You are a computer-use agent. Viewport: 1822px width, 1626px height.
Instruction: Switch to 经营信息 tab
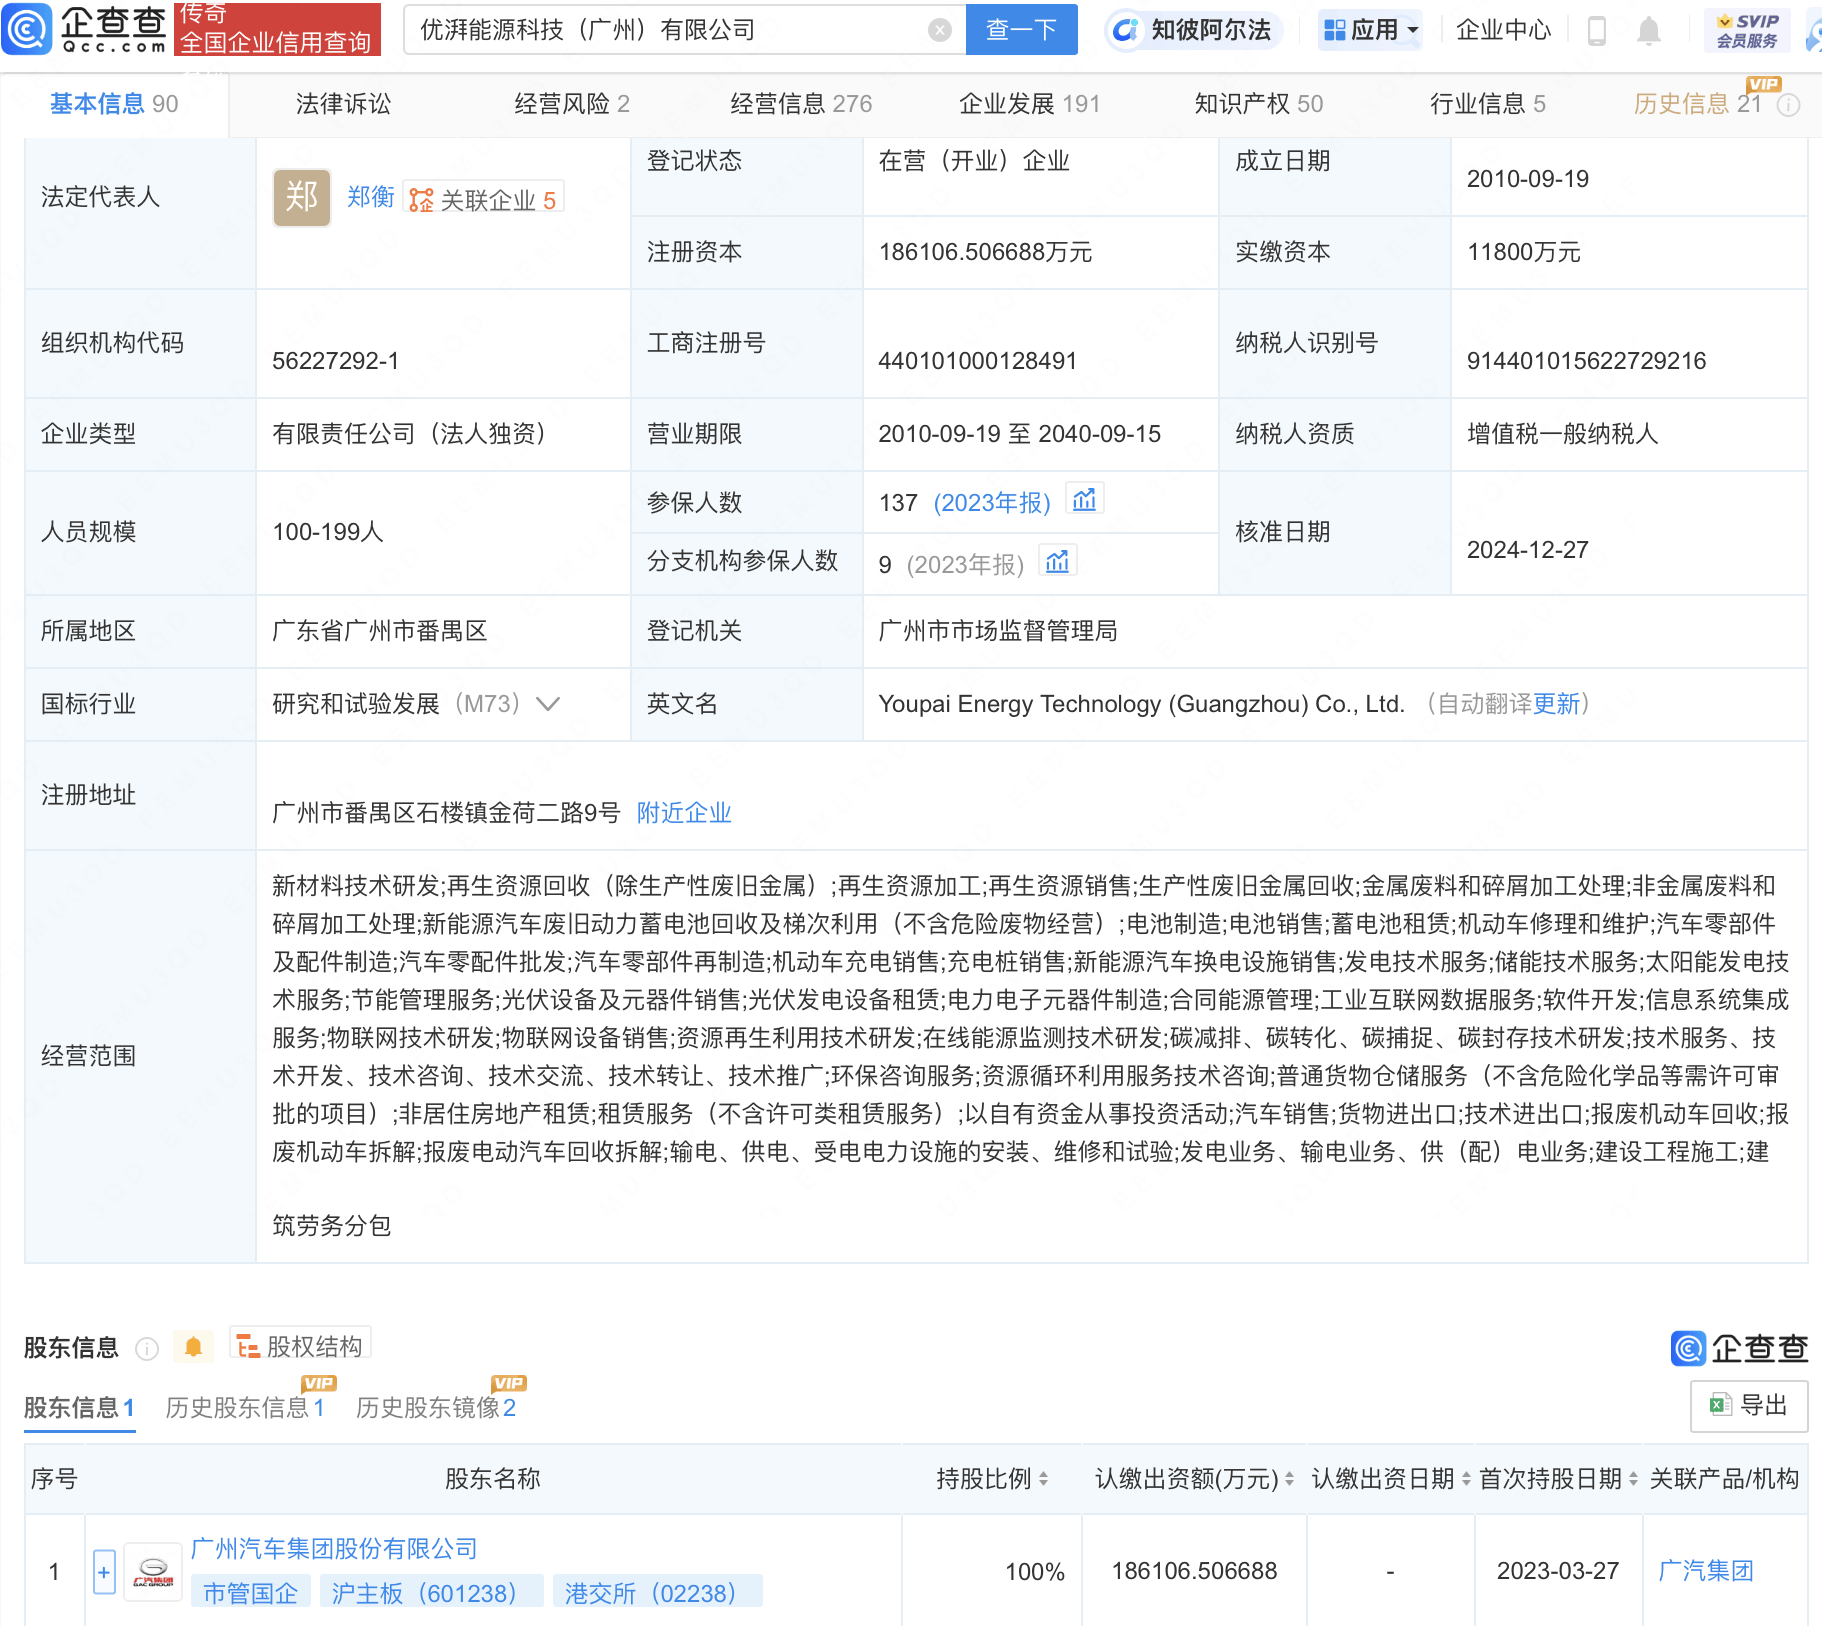coord(801,104)
